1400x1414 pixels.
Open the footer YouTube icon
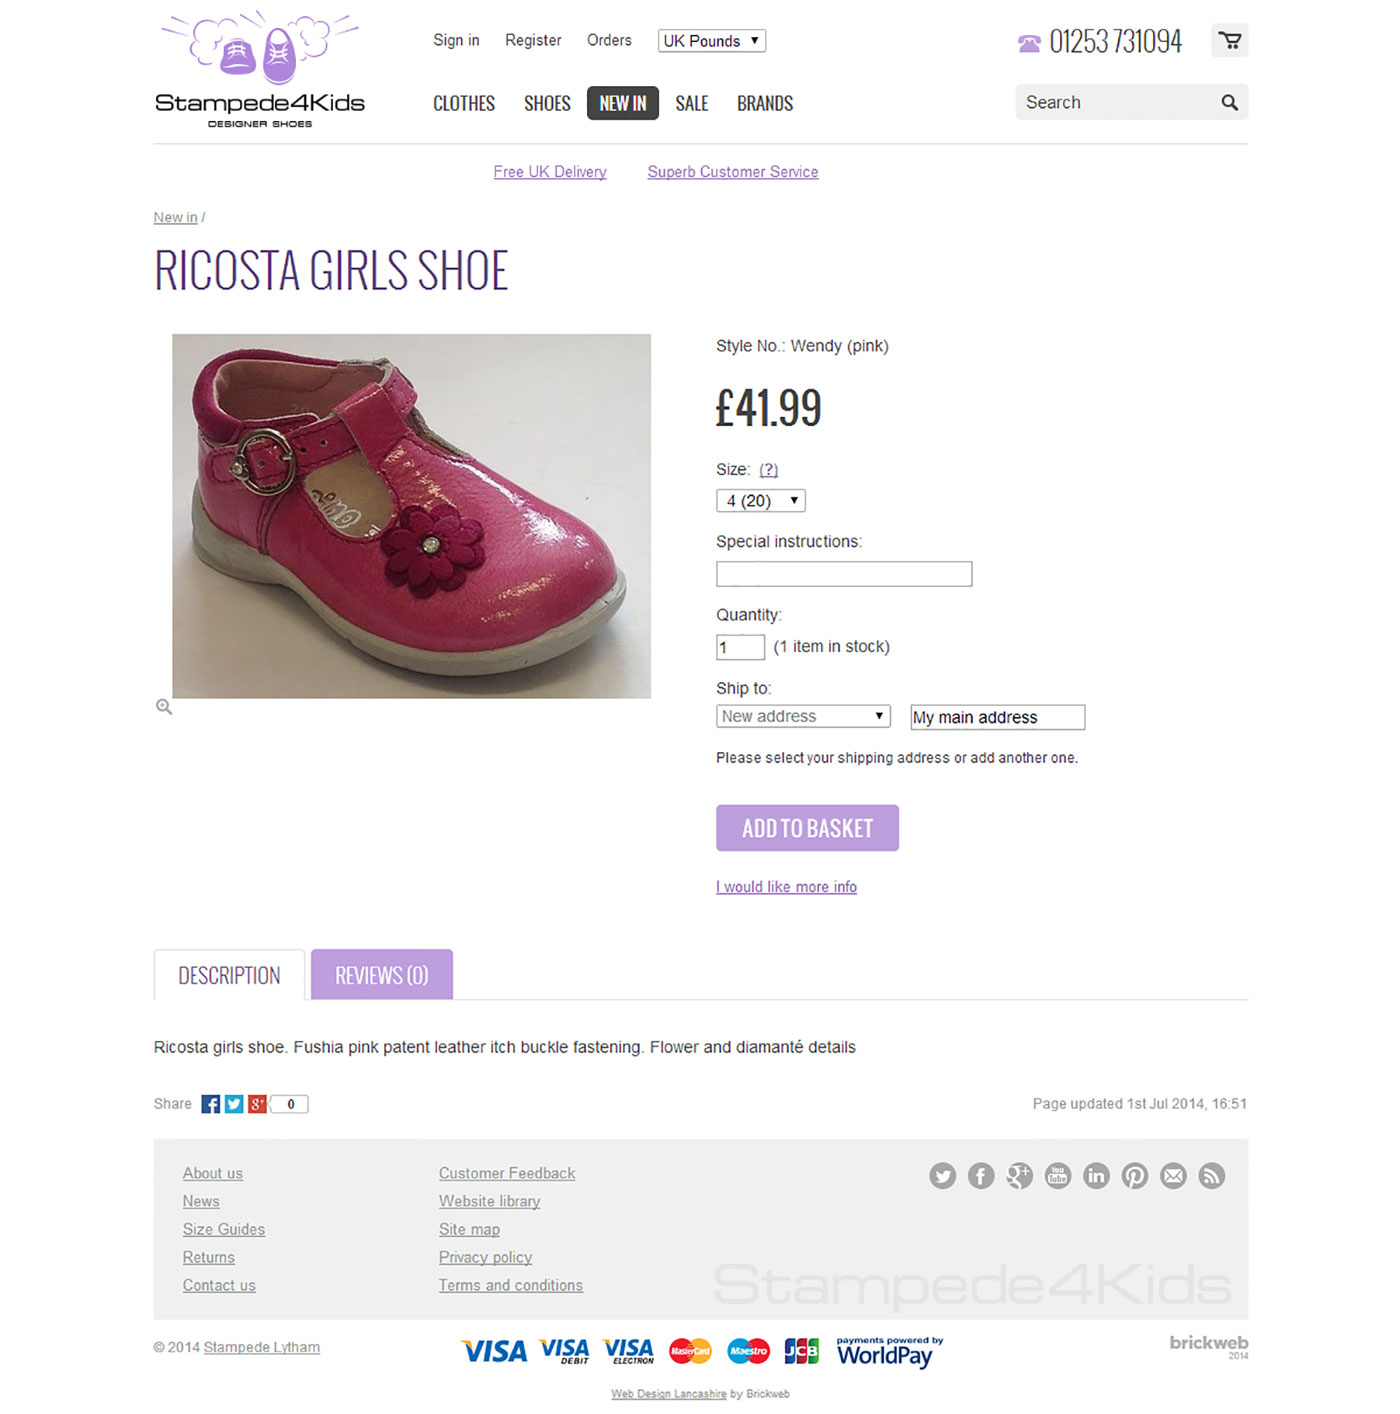pos(1058,1176)
